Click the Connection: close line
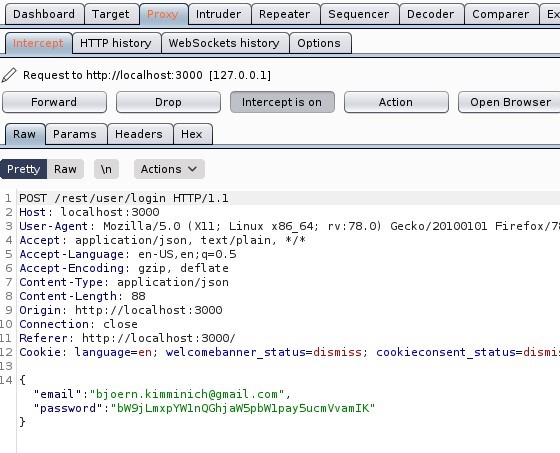 tap(79, 324)
